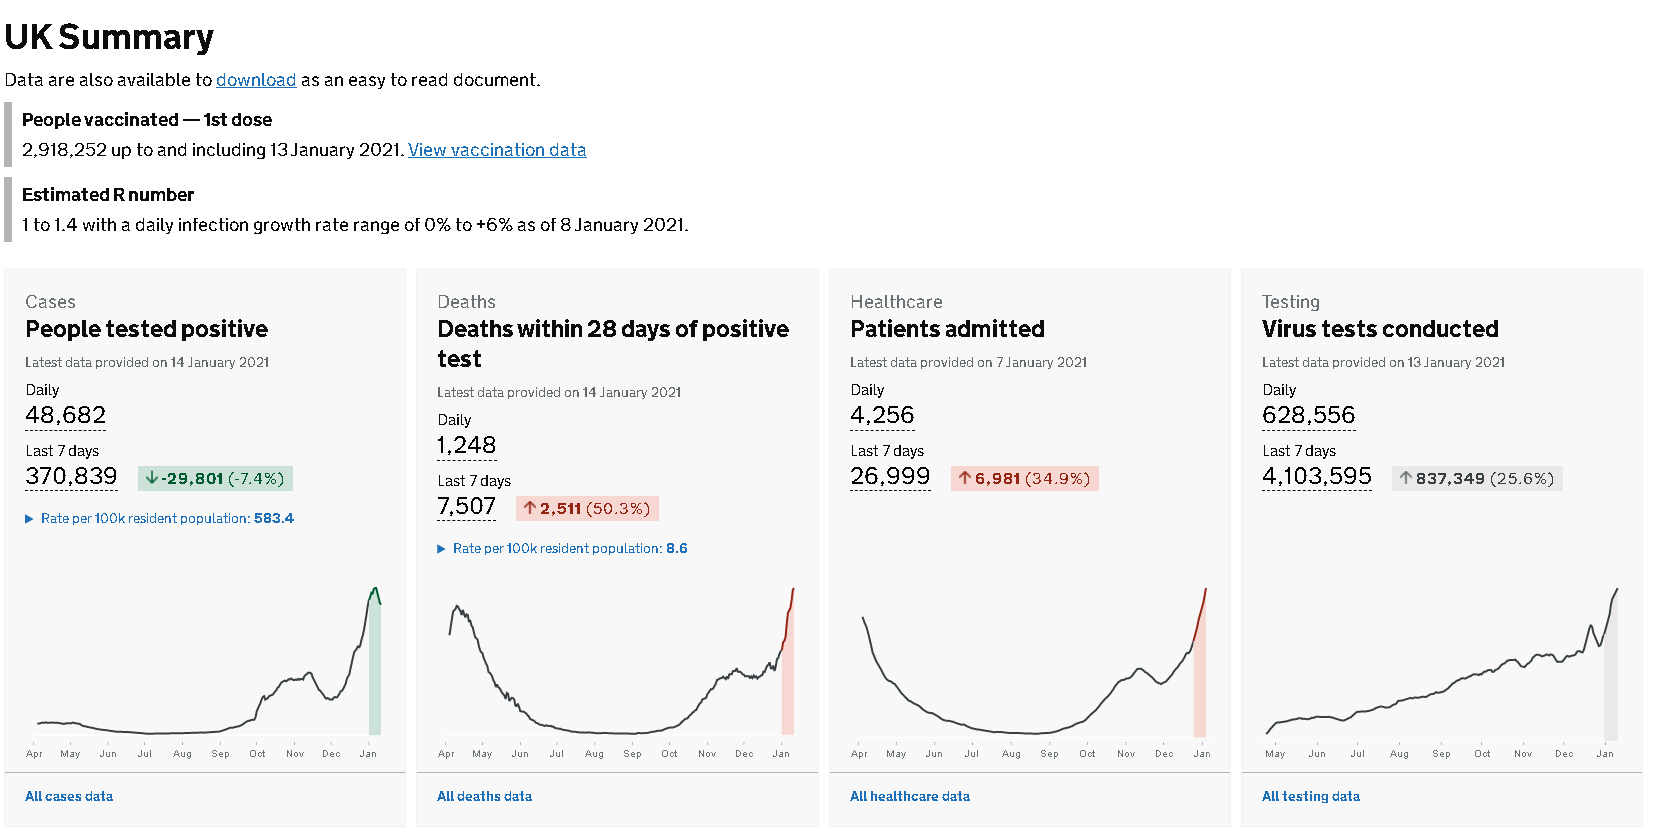Click the Virus tests conducted heading
The height and width of the screenshot is (828, 1662).
[x=1380, y=329]
